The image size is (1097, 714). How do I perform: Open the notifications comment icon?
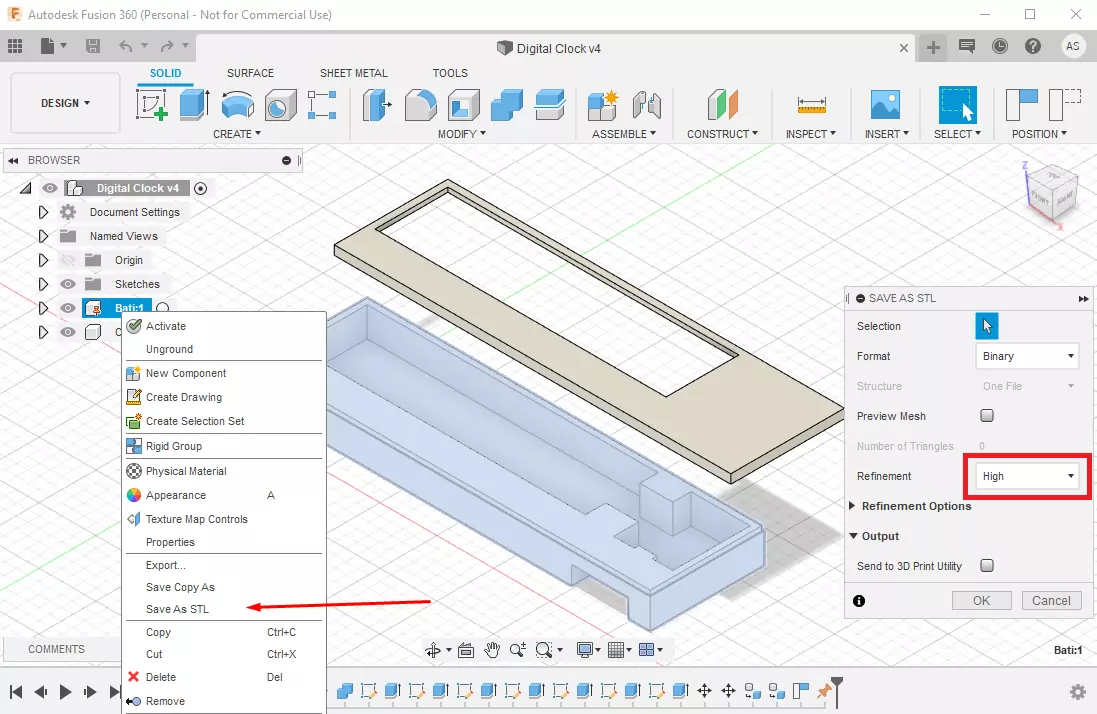(x=967, y=47)
